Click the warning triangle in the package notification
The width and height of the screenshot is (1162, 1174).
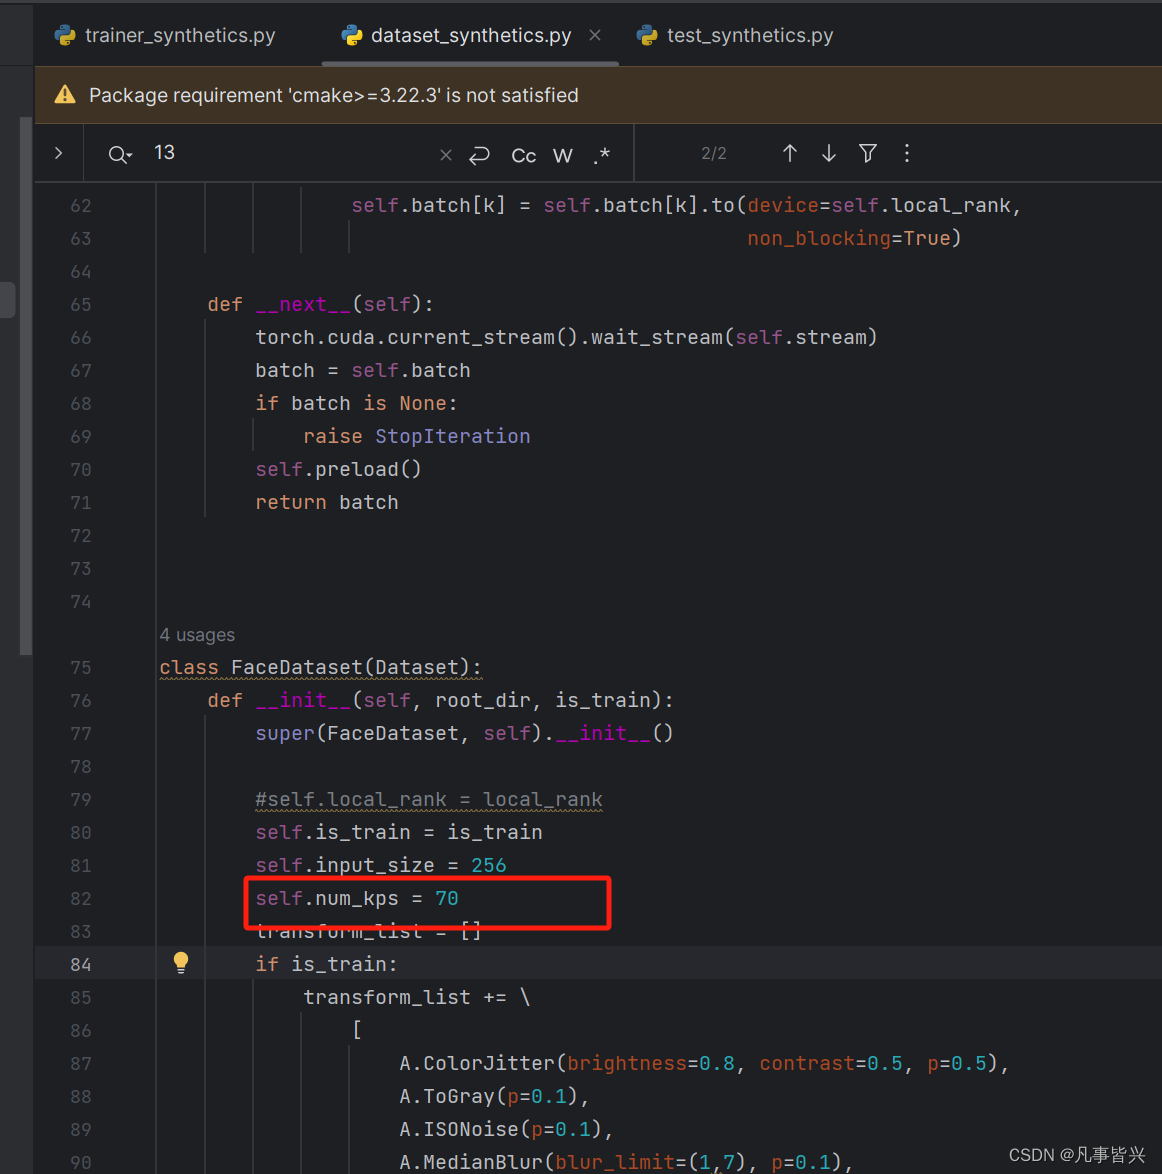[x=65, y=95]
